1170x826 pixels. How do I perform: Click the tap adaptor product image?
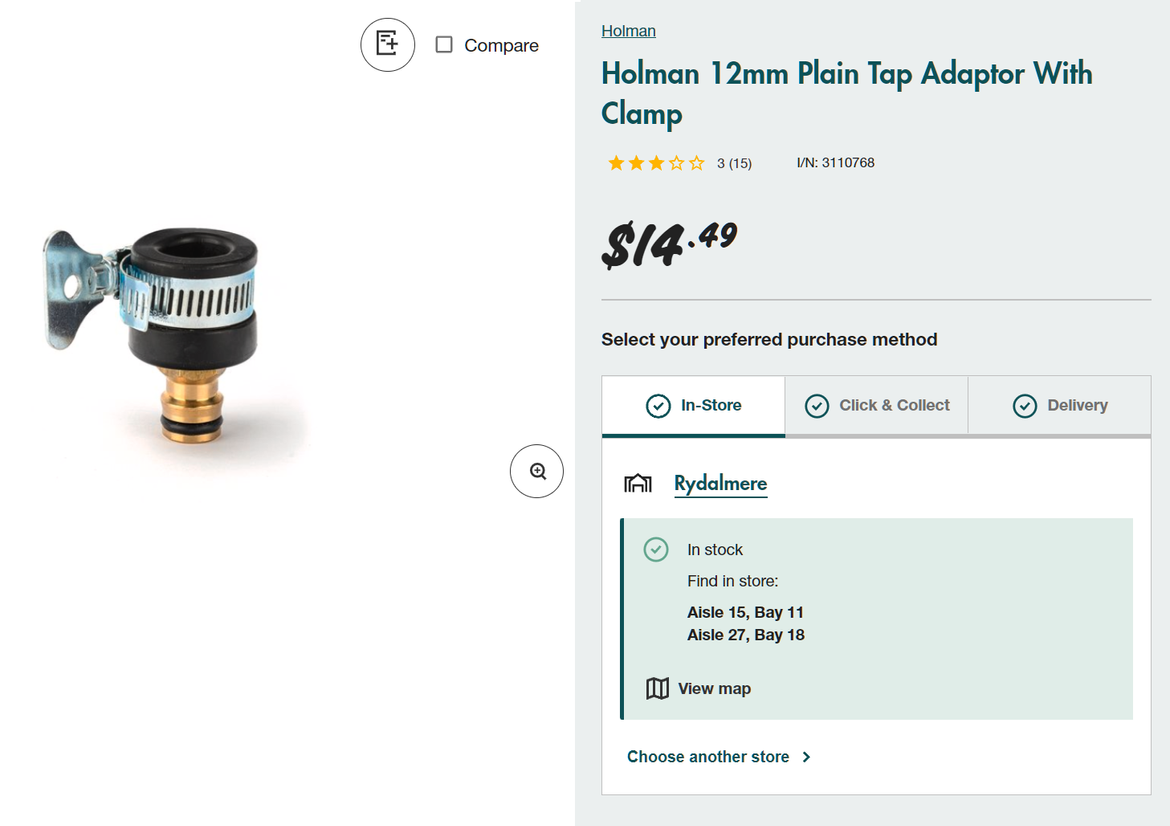coord(157,332)
